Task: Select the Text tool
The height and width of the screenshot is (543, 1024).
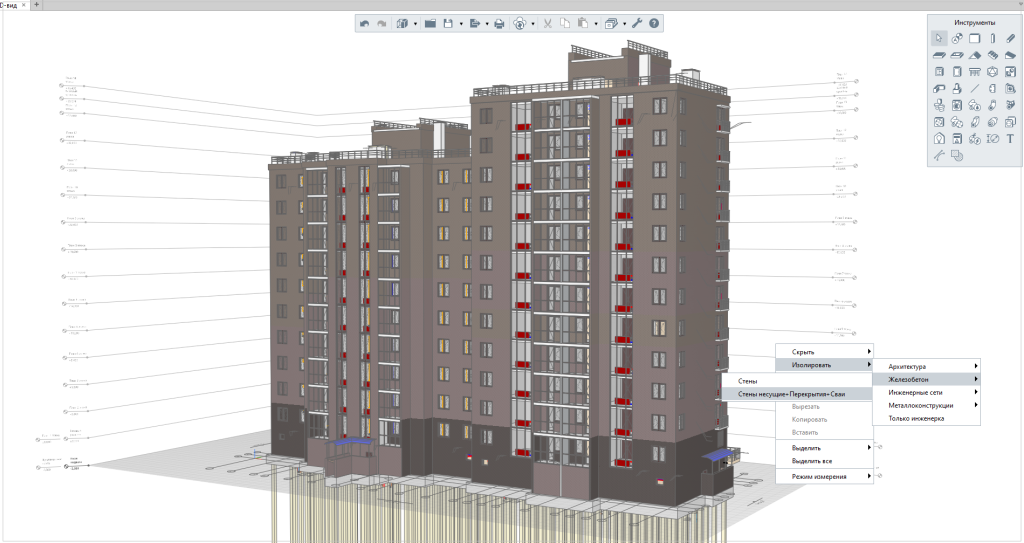Action: tap(1010, 139)
